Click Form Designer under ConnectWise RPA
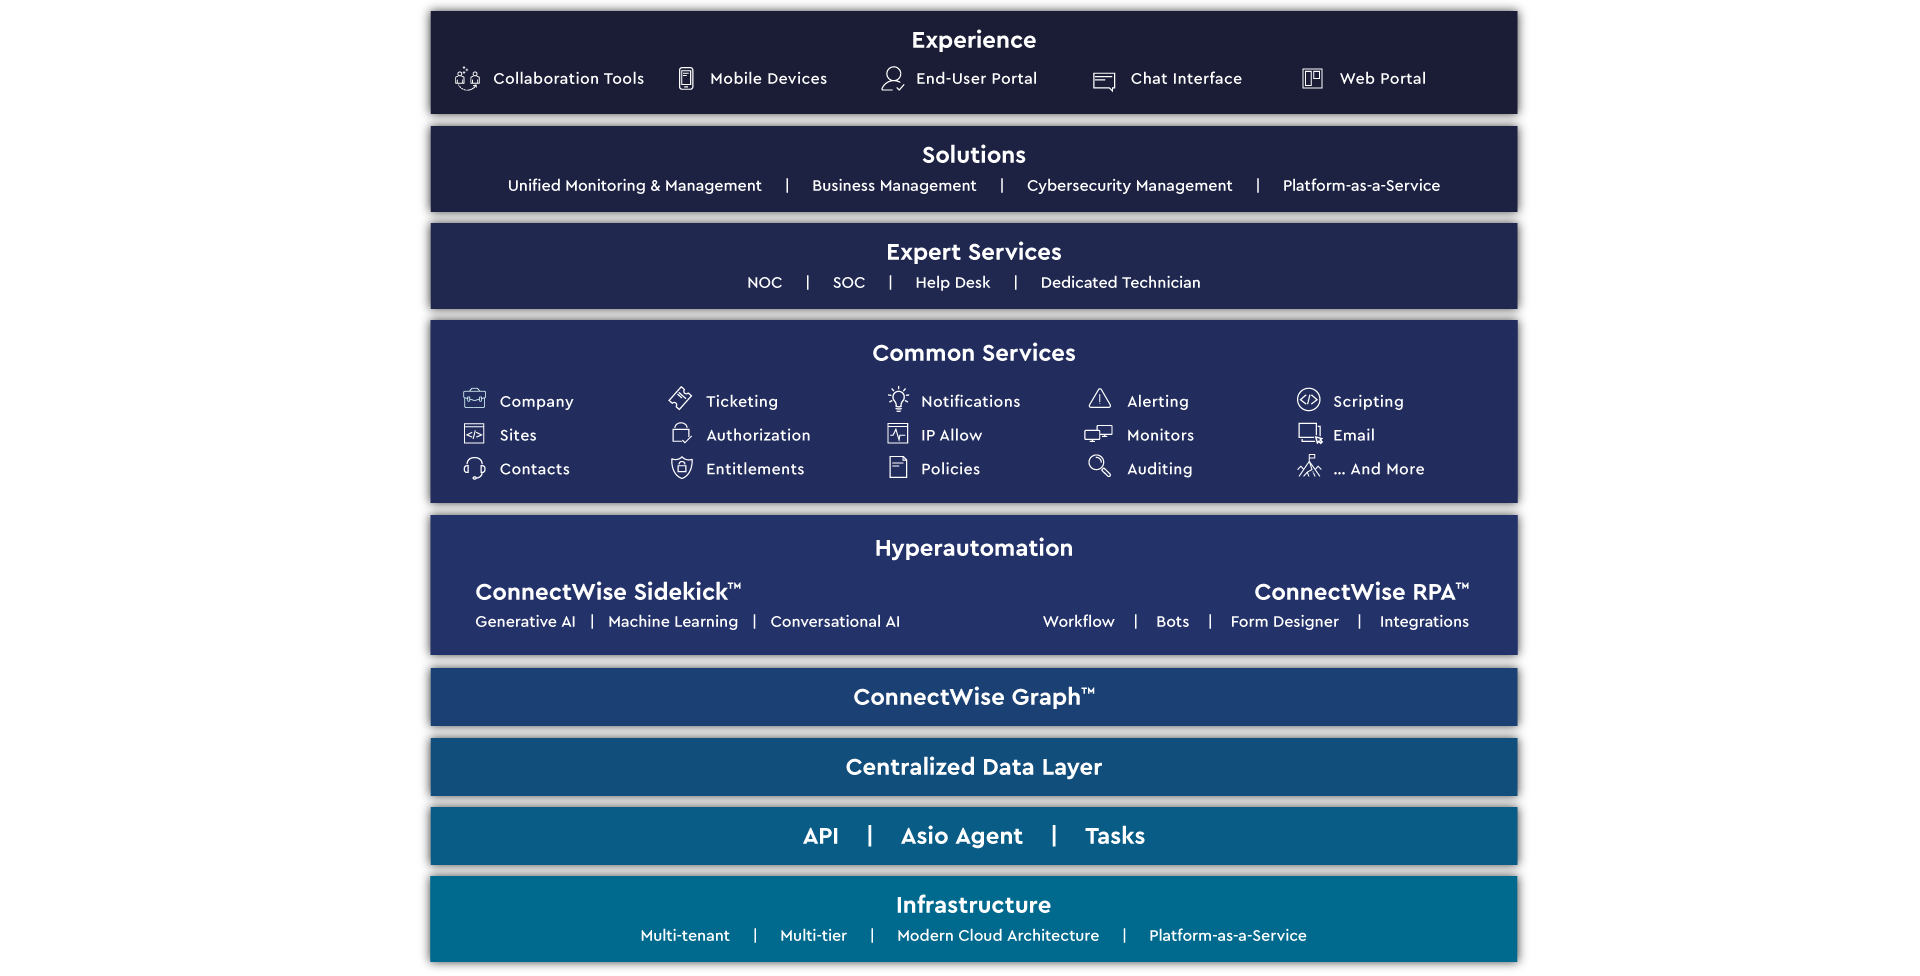 point(1284,622)
